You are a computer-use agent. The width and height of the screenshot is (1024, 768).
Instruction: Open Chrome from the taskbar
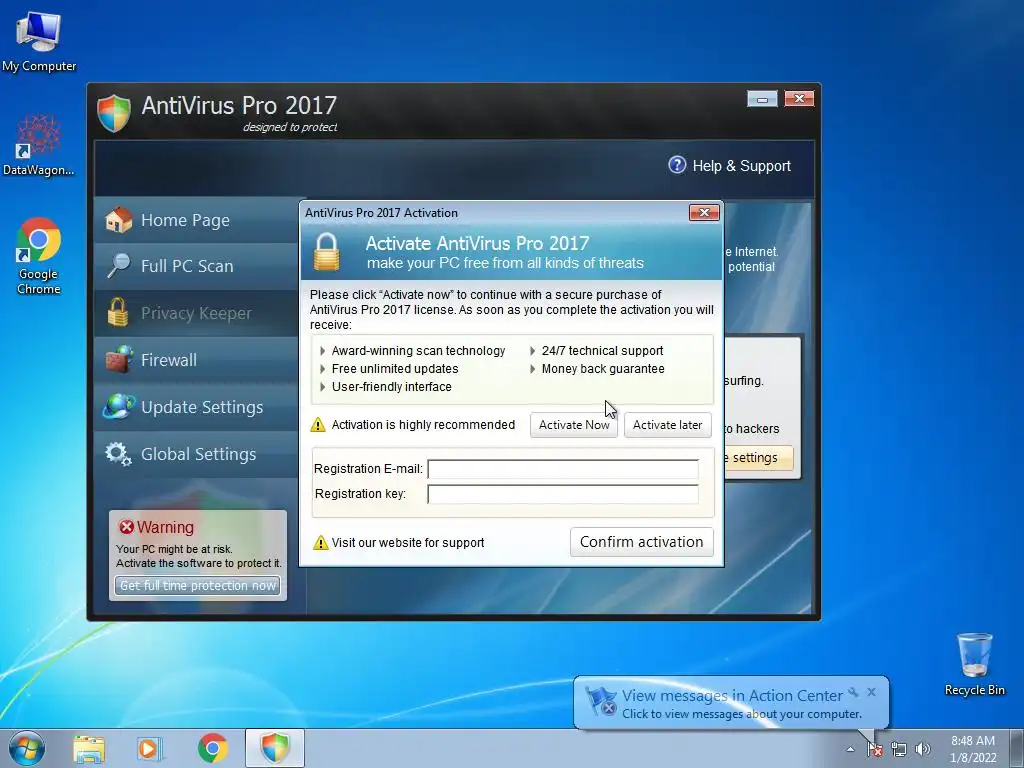tap(213, 749)
